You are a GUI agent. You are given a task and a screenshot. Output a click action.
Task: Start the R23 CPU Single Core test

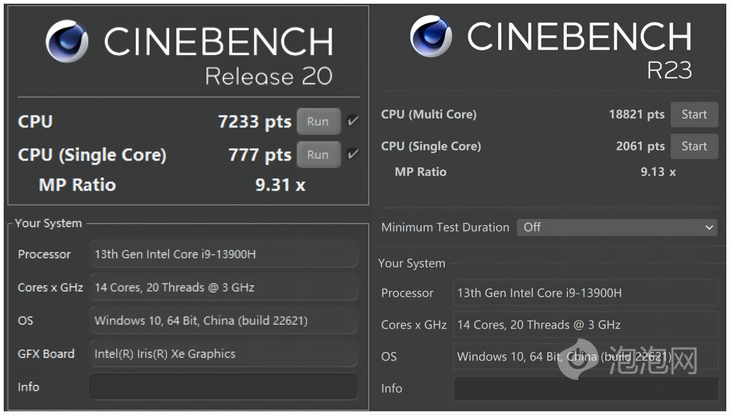tap(694, 146)
